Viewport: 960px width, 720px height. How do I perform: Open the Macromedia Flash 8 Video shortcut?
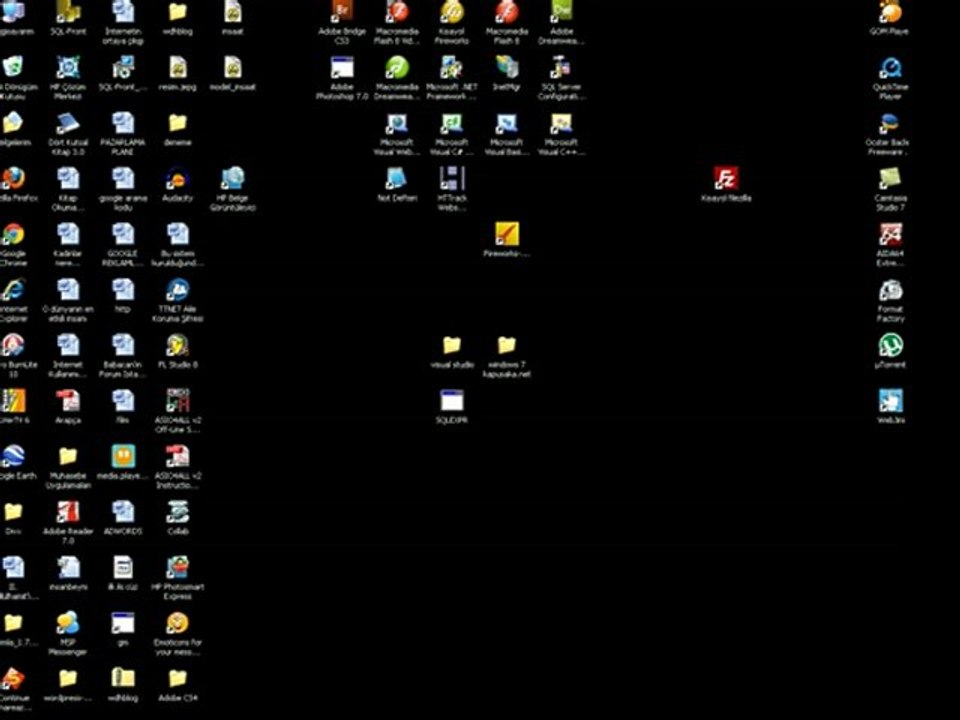[397, 12]
